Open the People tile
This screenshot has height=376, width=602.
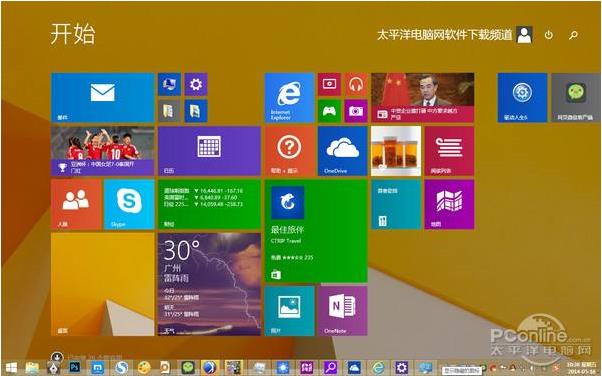click(x=76, y=204)
